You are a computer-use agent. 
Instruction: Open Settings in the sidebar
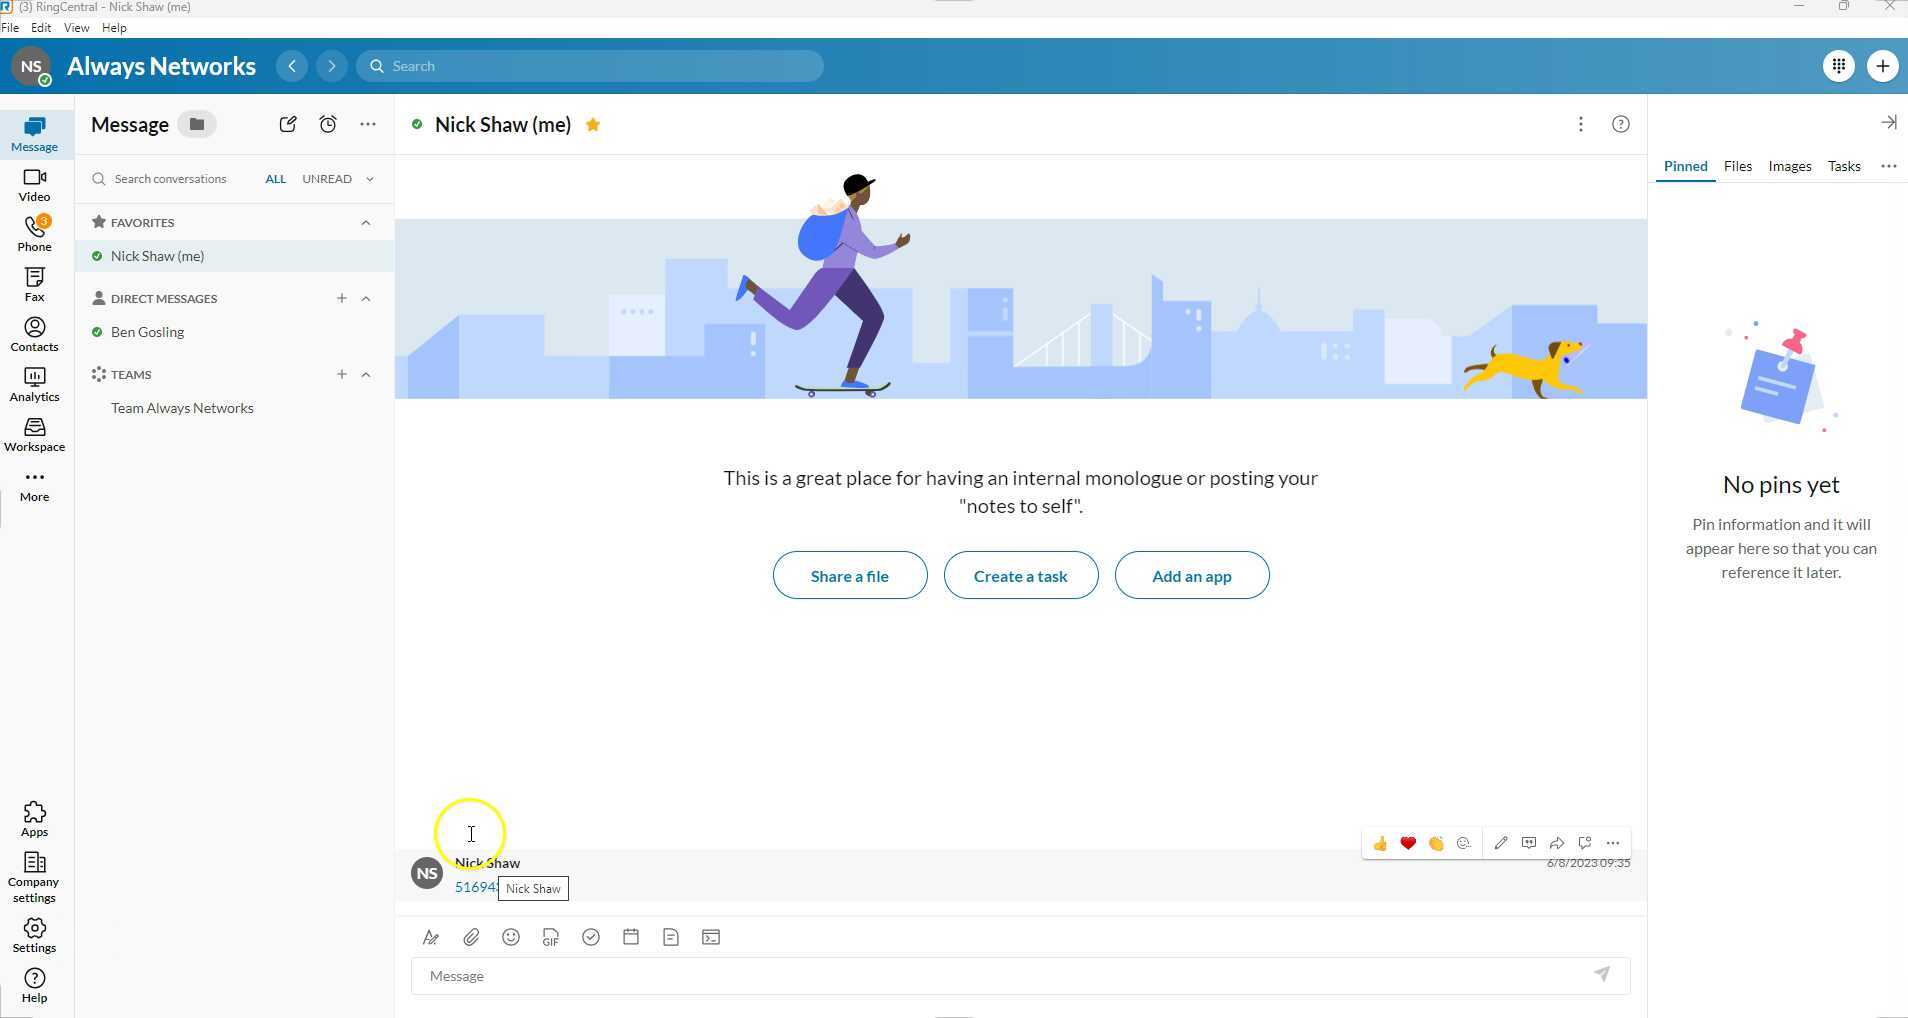34,936
